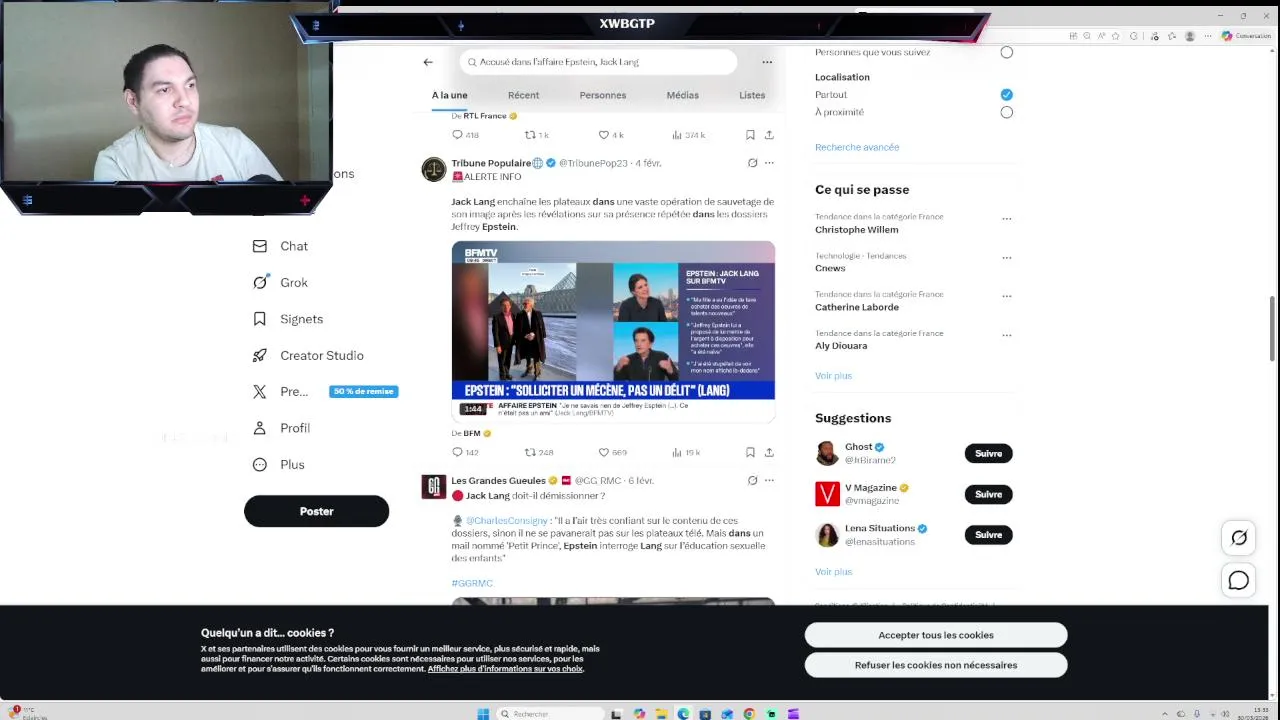
Task: Open options for Cnews trend
Action: (x=1007, y=258)
